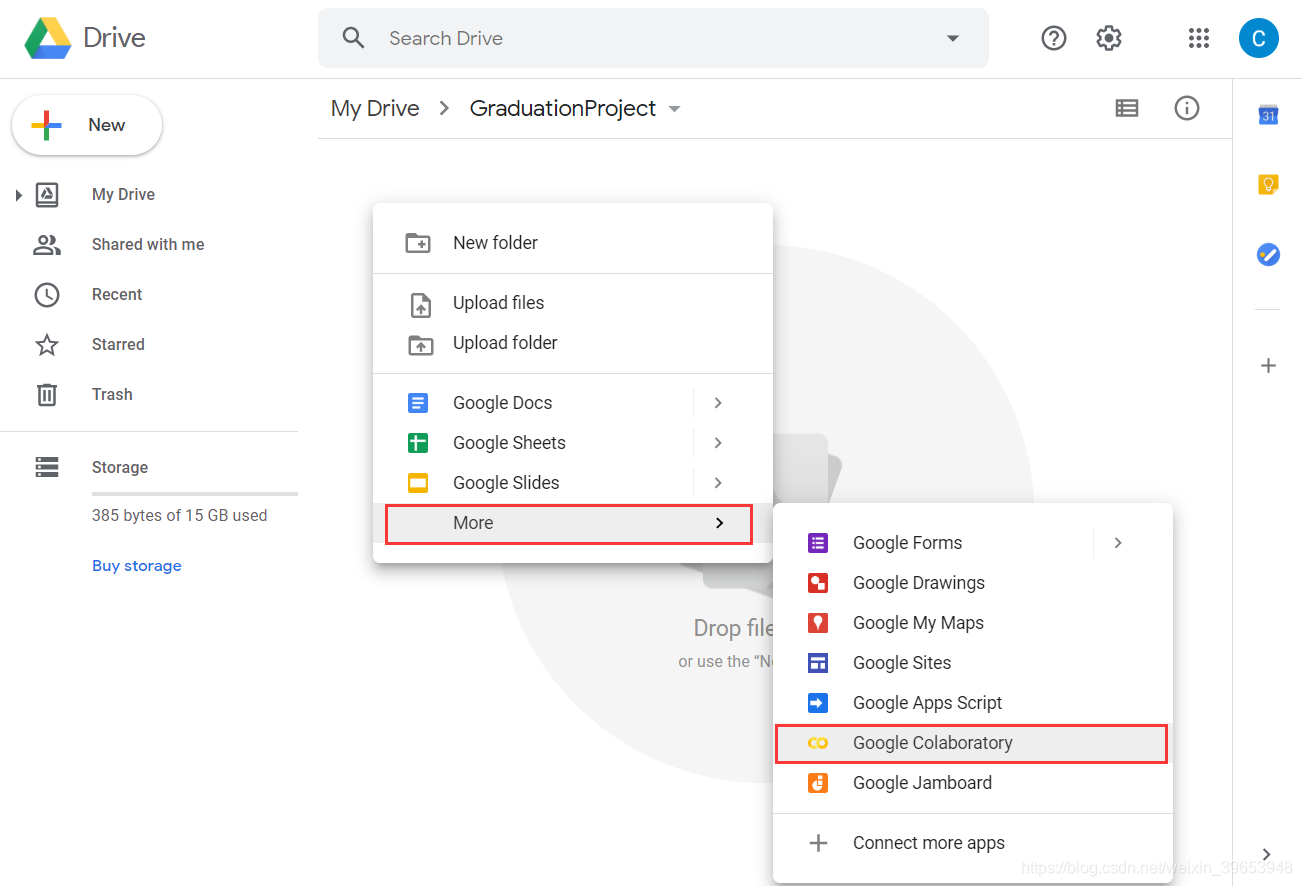Choose Upload folder in the menu
Screen dimensions: 1302x886
[x=573, y=343]
